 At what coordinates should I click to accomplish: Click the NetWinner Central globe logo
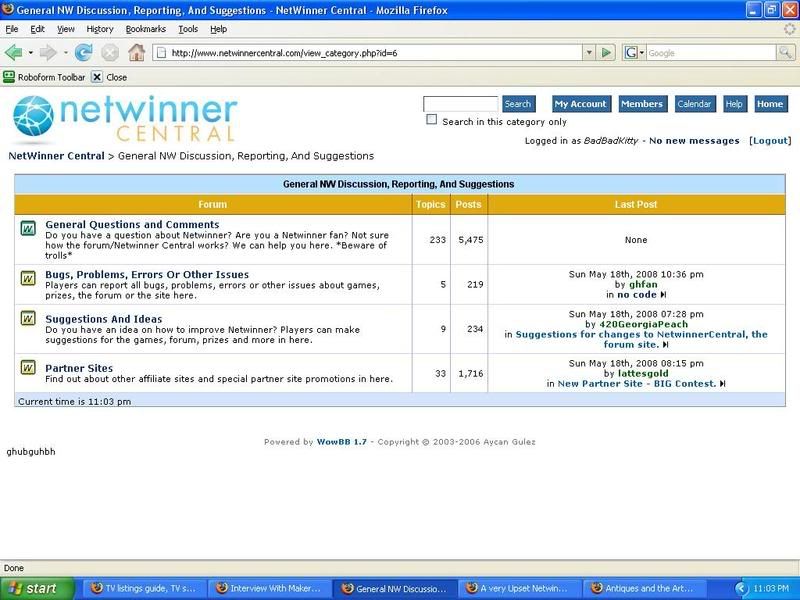[x=33, y=116]
